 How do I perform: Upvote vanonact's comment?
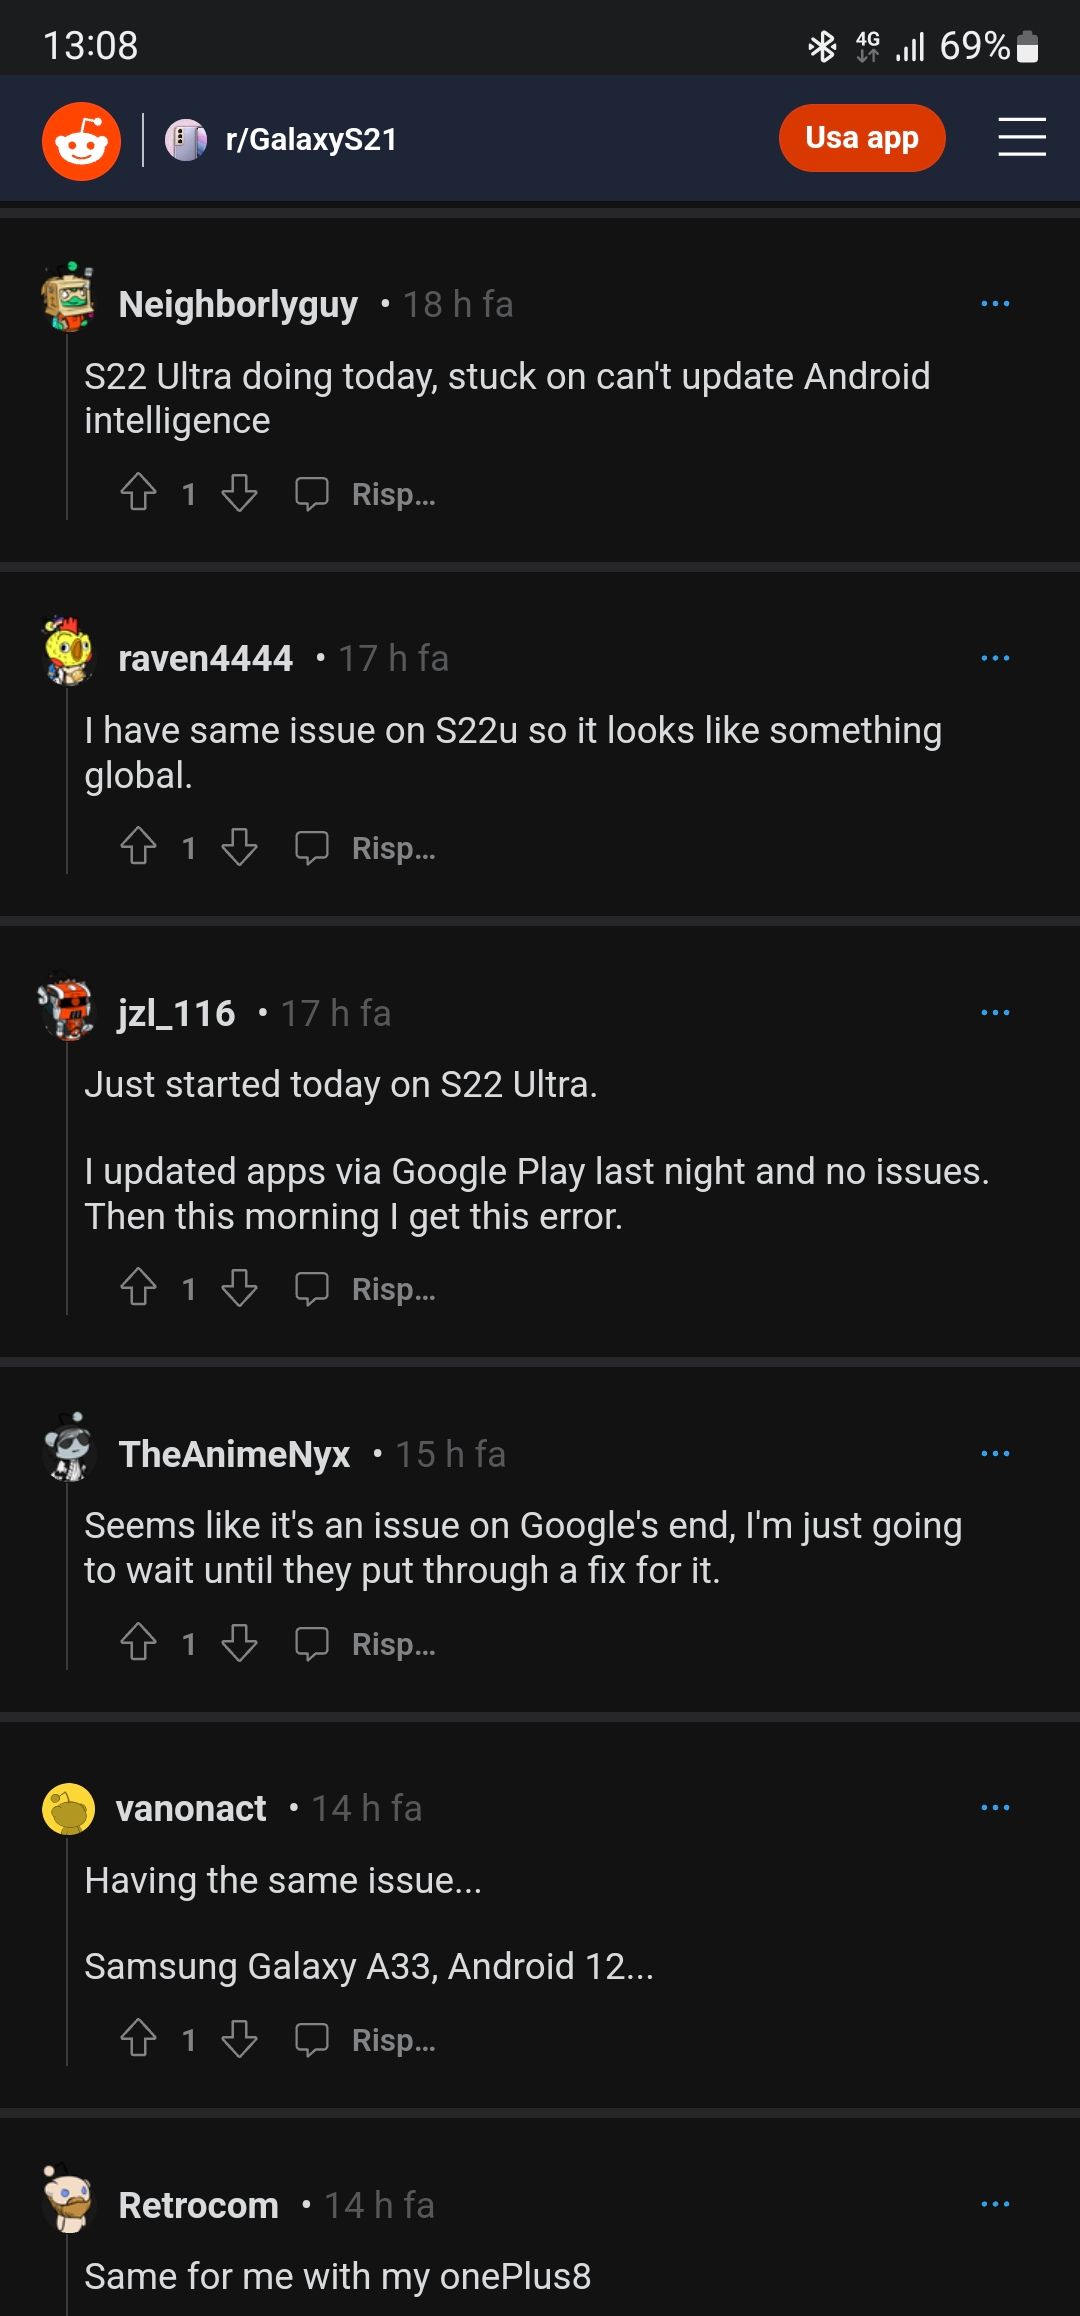click(x=138, y=2039)
